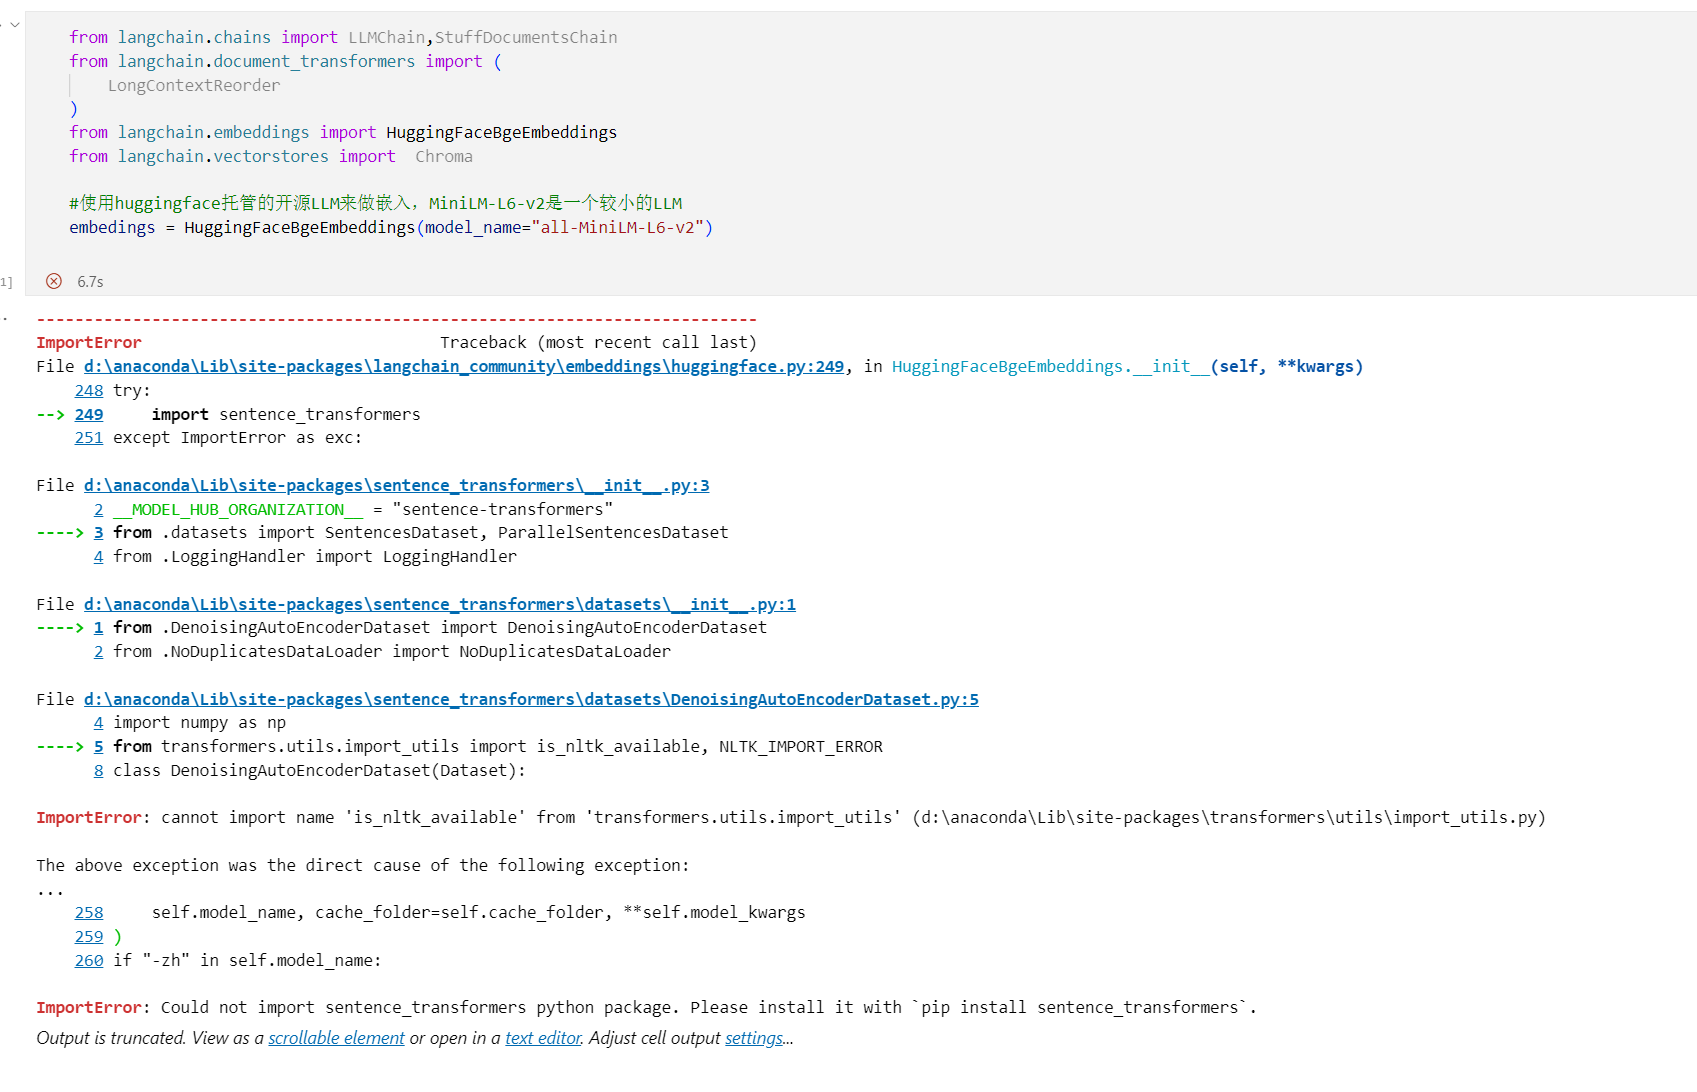Click 'import sentence_transformers' line in traceback
Image resolution: width=1697 pixels, height=1092 pixels.
286,414
